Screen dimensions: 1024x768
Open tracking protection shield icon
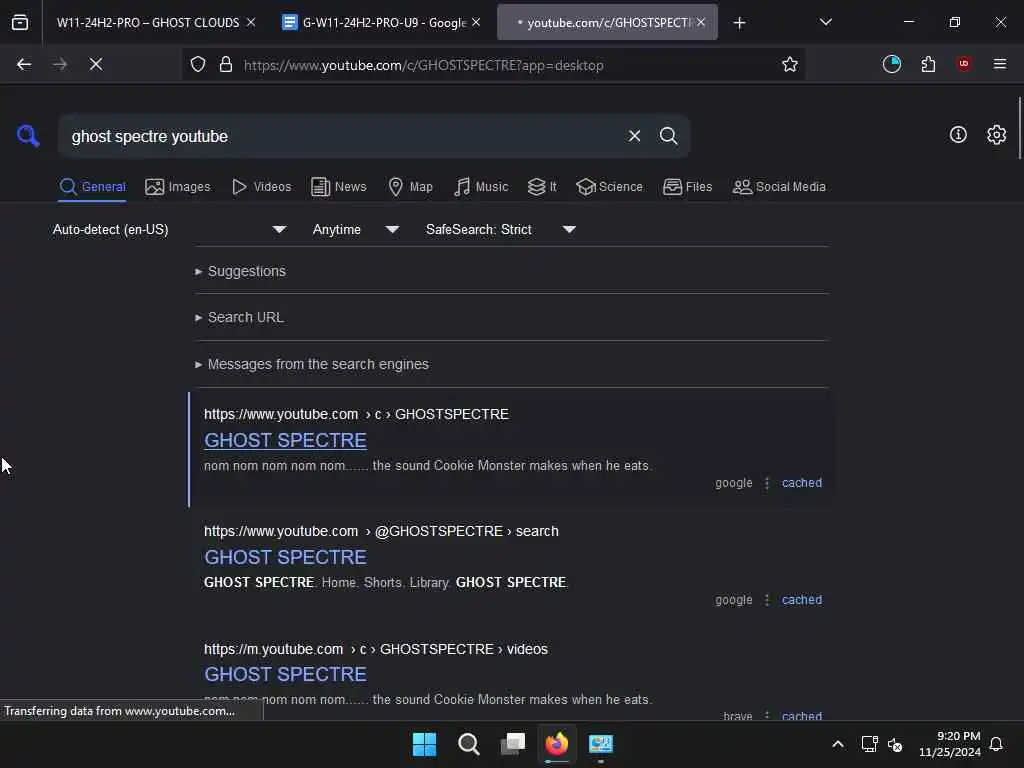pos(198,64)
